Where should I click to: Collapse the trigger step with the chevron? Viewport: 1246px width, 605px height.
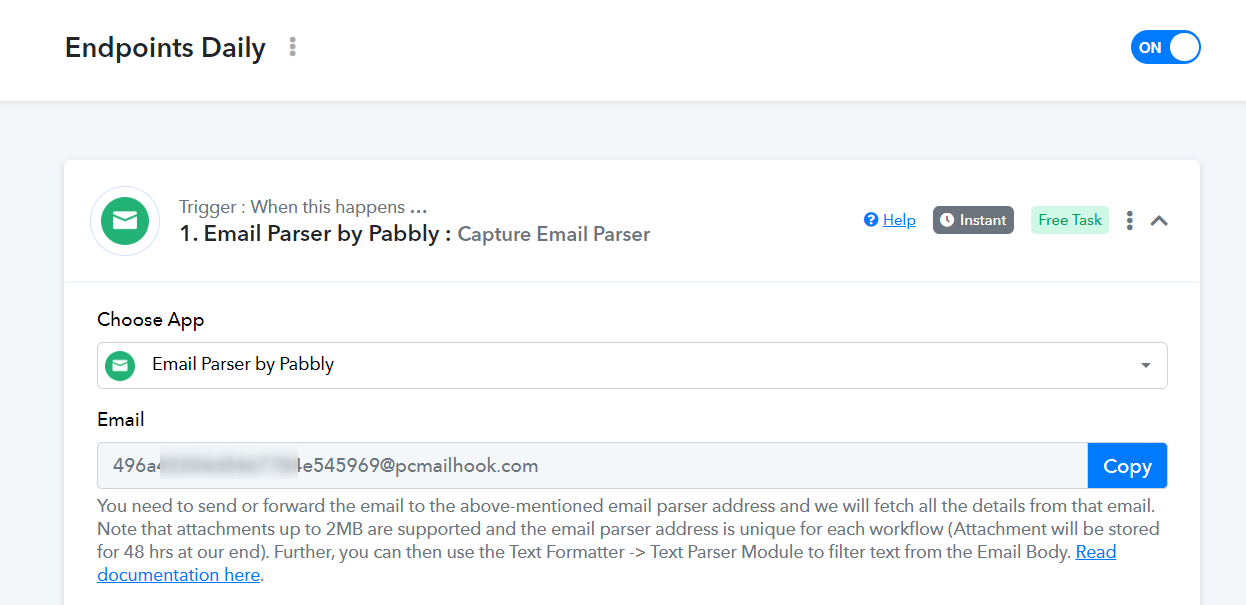click(1159, 220)
